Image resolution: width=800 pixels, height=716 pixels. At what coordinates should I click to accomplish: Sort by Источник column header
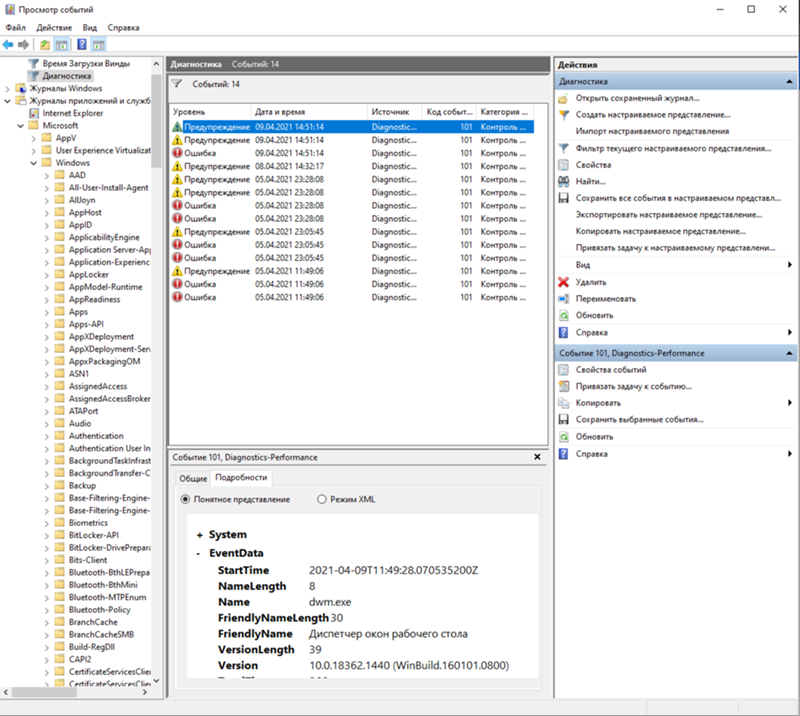(394, 112)
